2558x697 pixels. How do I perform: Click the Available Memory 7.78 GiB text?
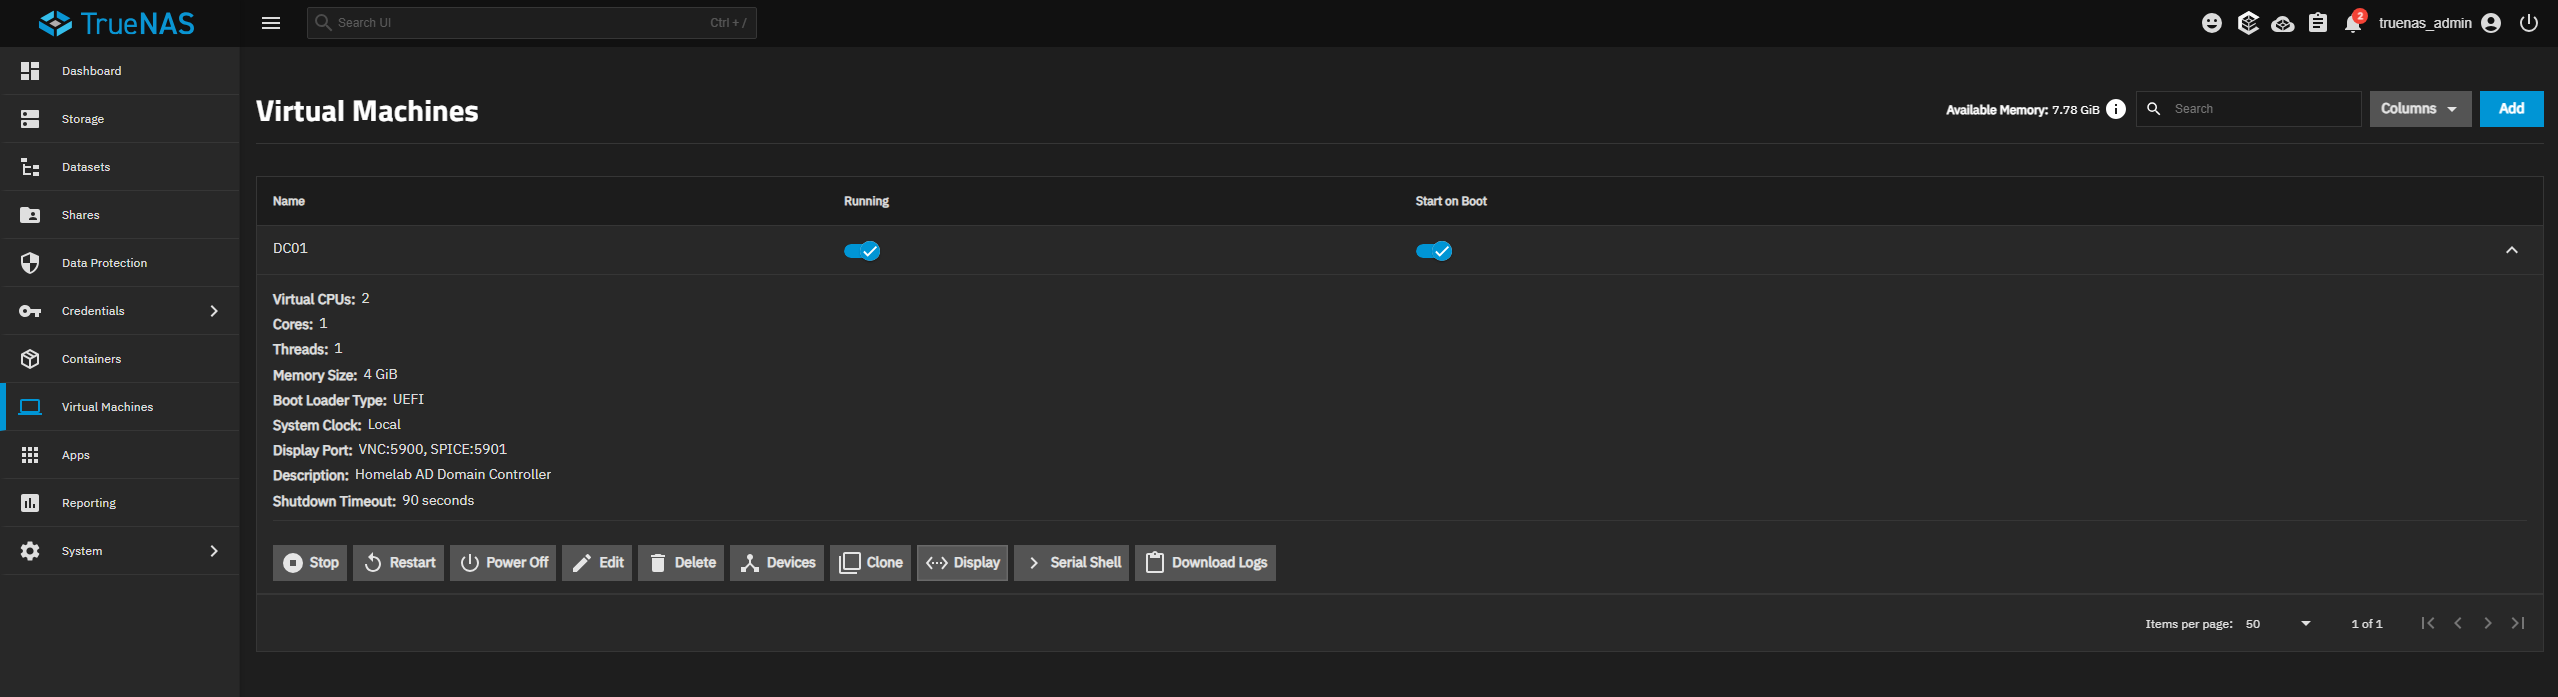2023,110
